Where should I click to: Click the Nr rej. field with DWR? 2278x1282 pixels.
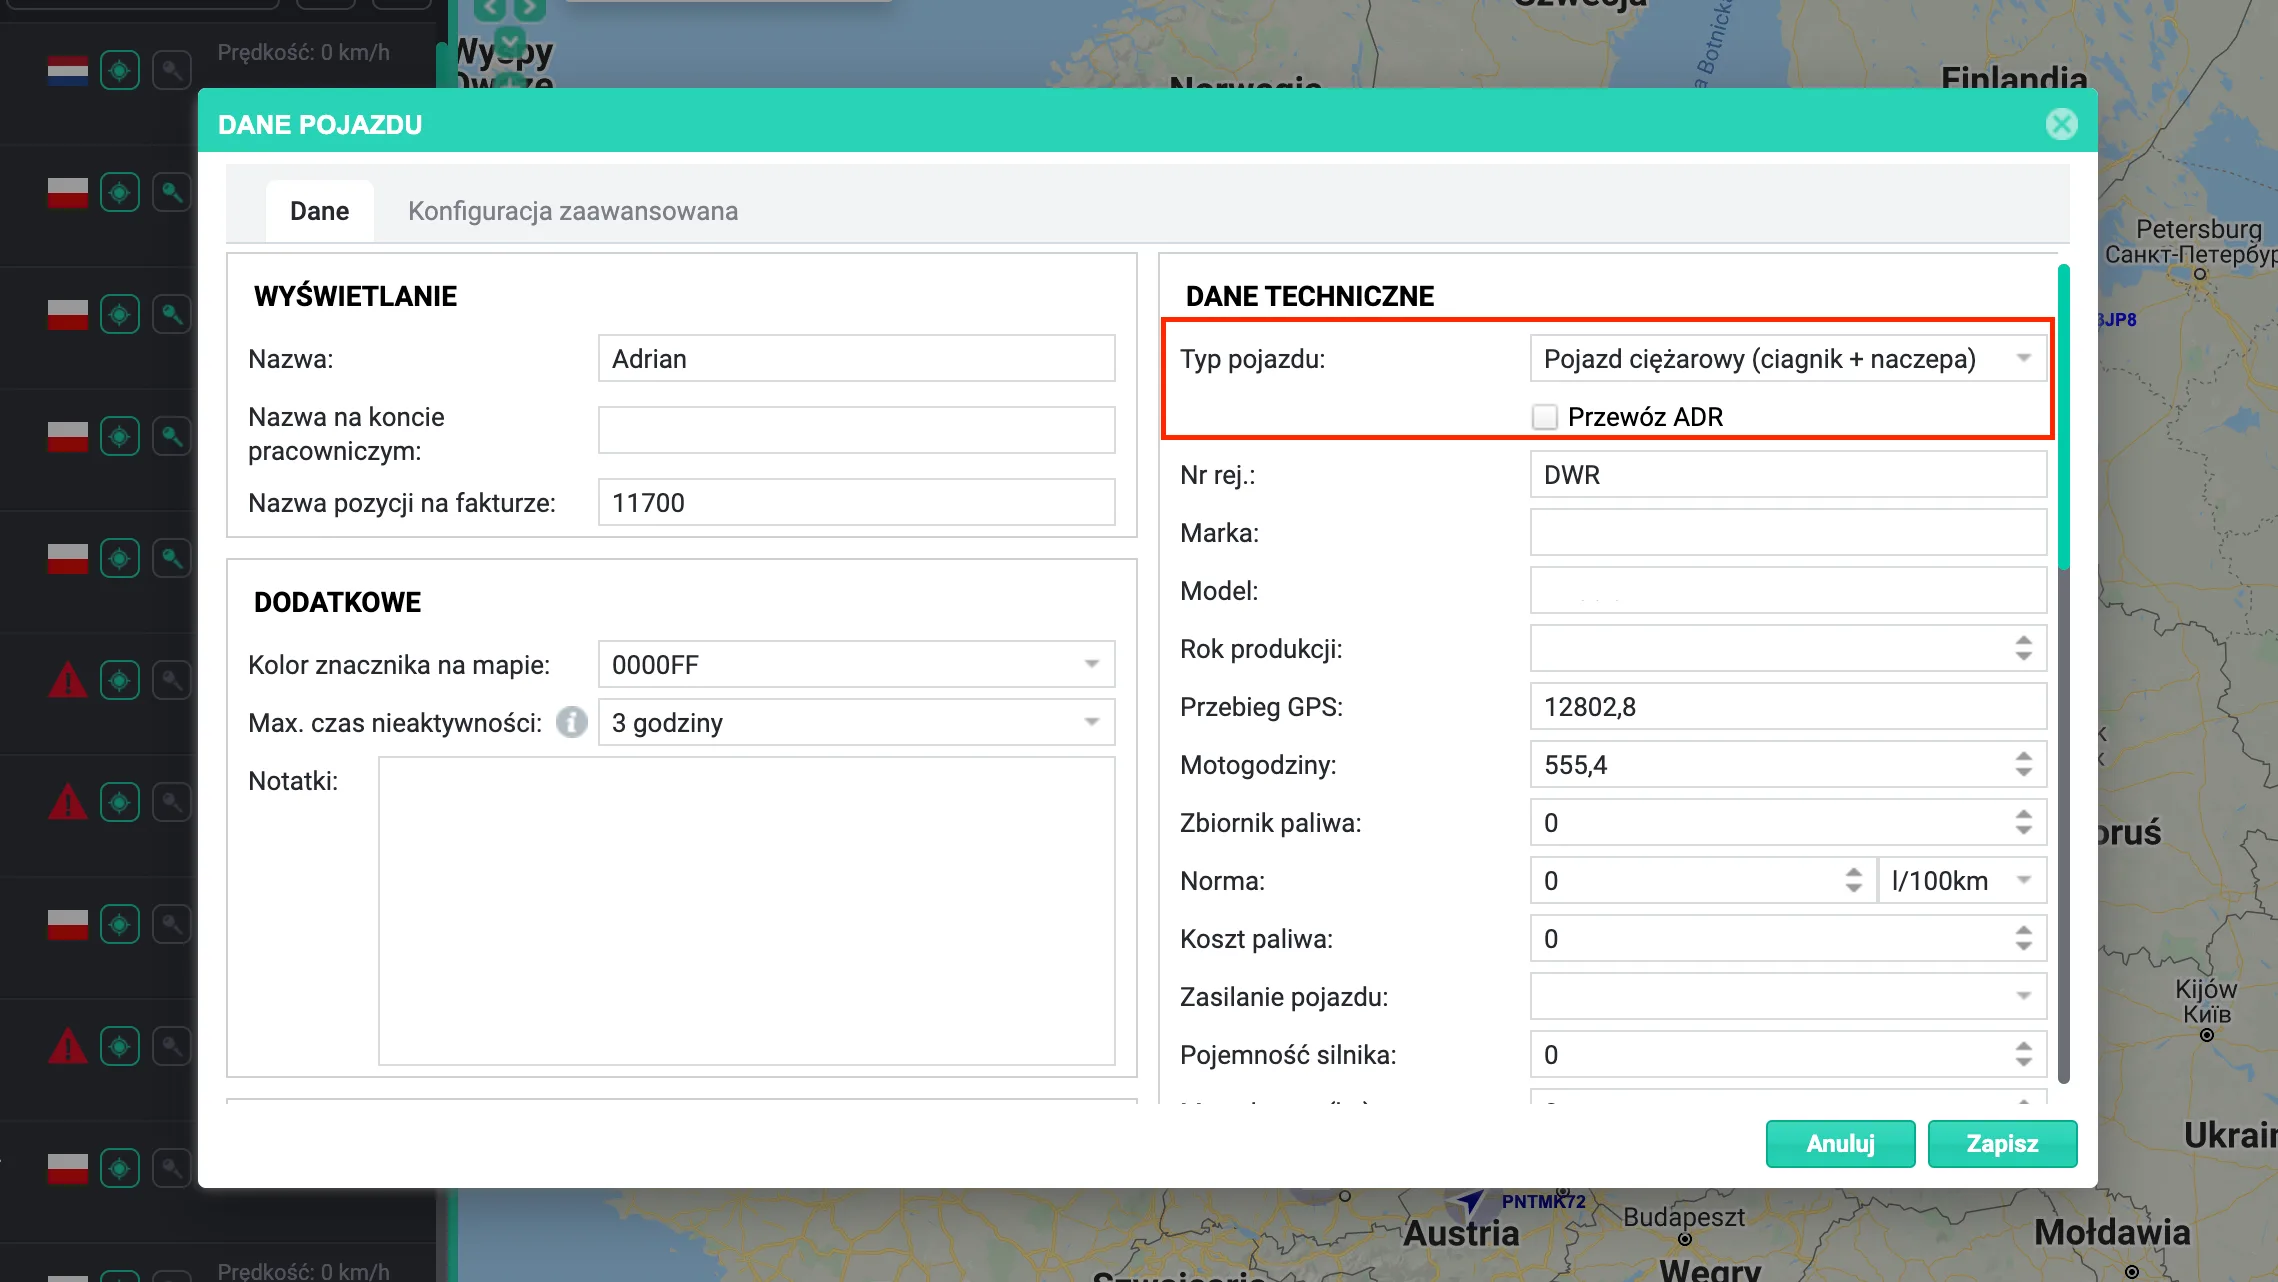click(x=1788, y=474)
